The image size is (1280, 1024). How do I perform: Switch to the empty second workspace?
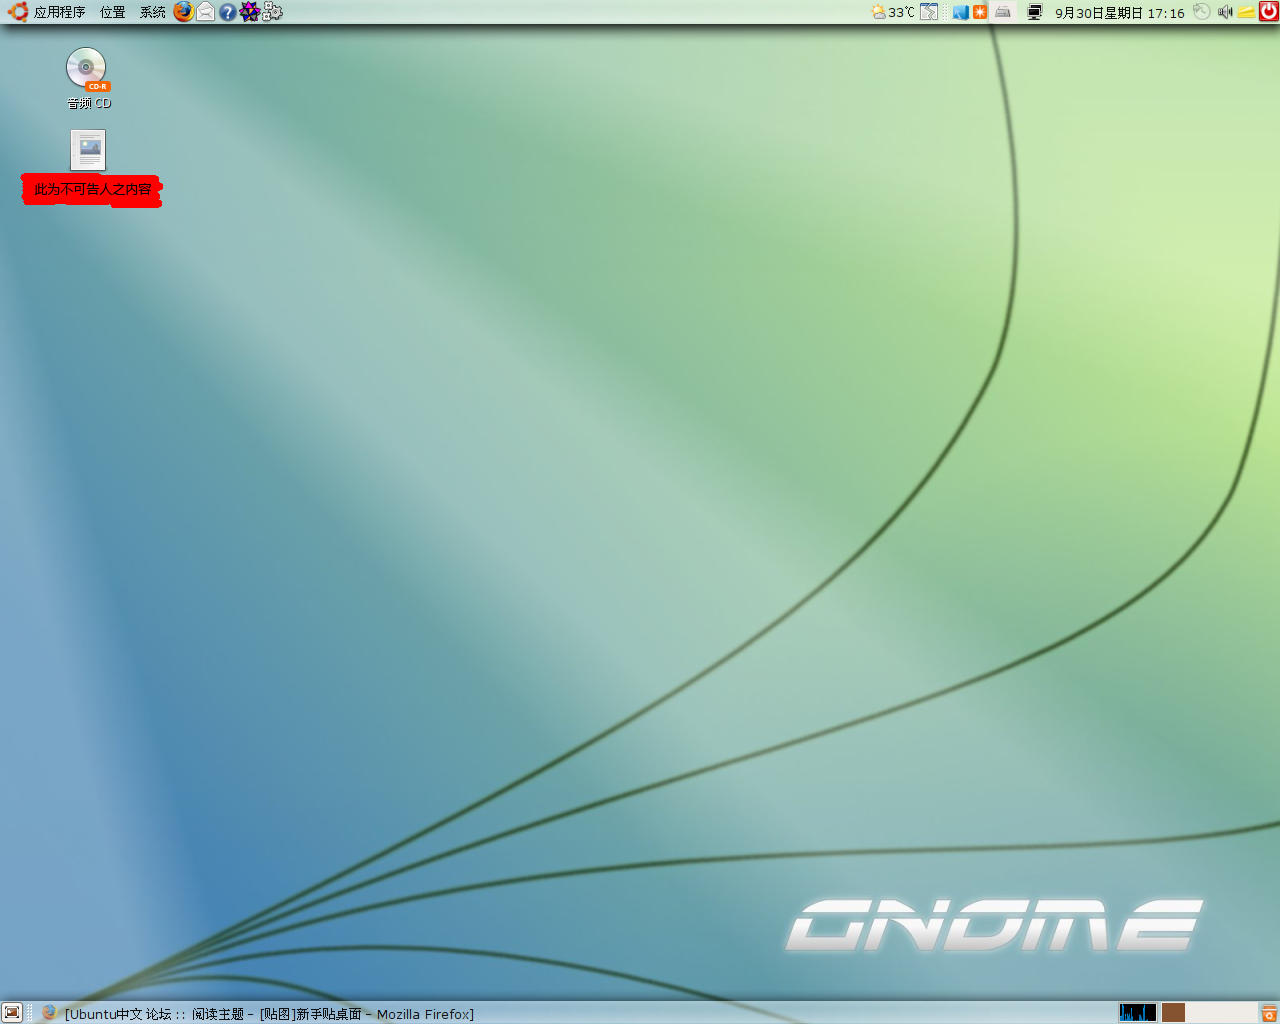pos(1197,1013)
